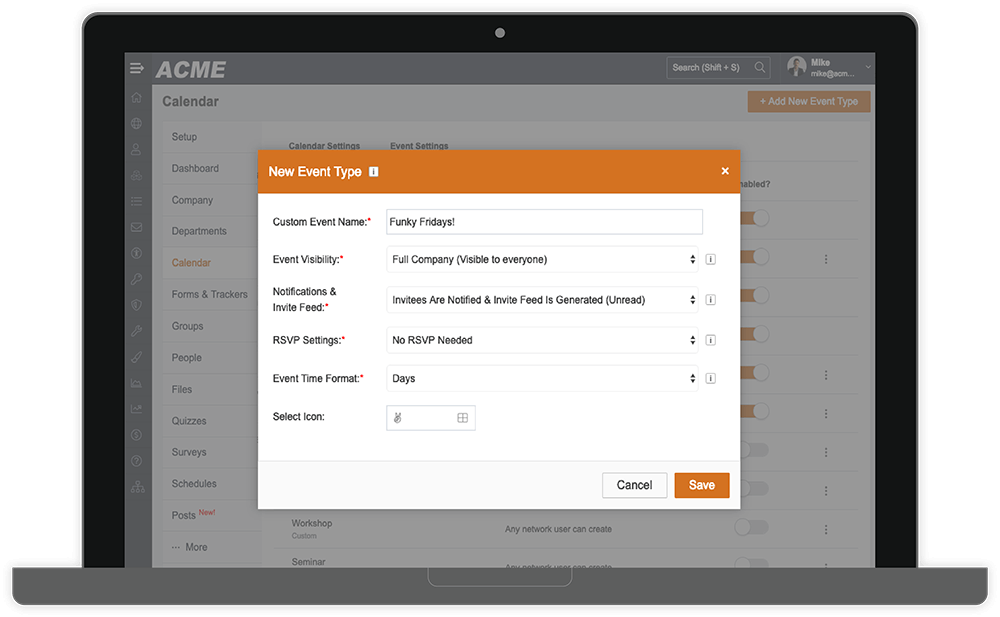This screenshot has width=1000, height=617.
Task: Open the shield security icon in the rail
Action: coord(136,305)
